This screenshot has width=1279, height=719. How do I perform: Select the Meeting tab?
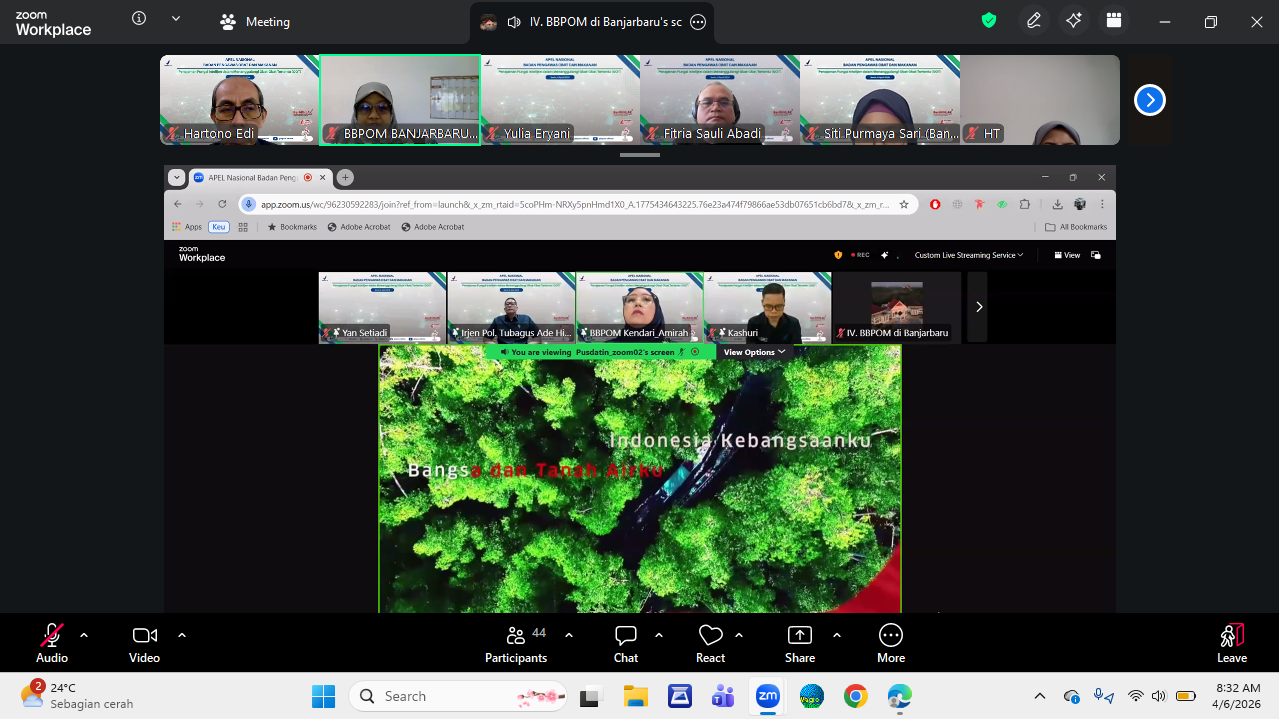point(255,22)
